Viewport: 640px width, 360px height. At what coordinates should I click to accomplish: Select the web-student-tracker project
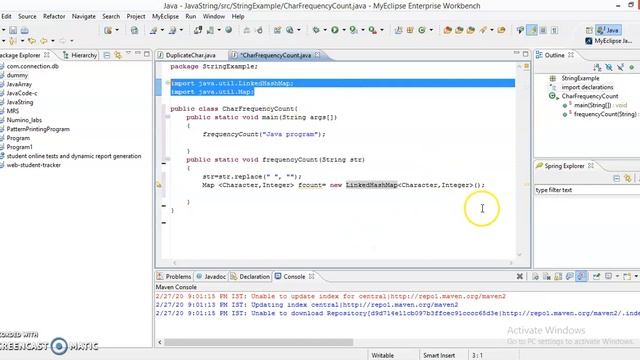click(33, 165)
